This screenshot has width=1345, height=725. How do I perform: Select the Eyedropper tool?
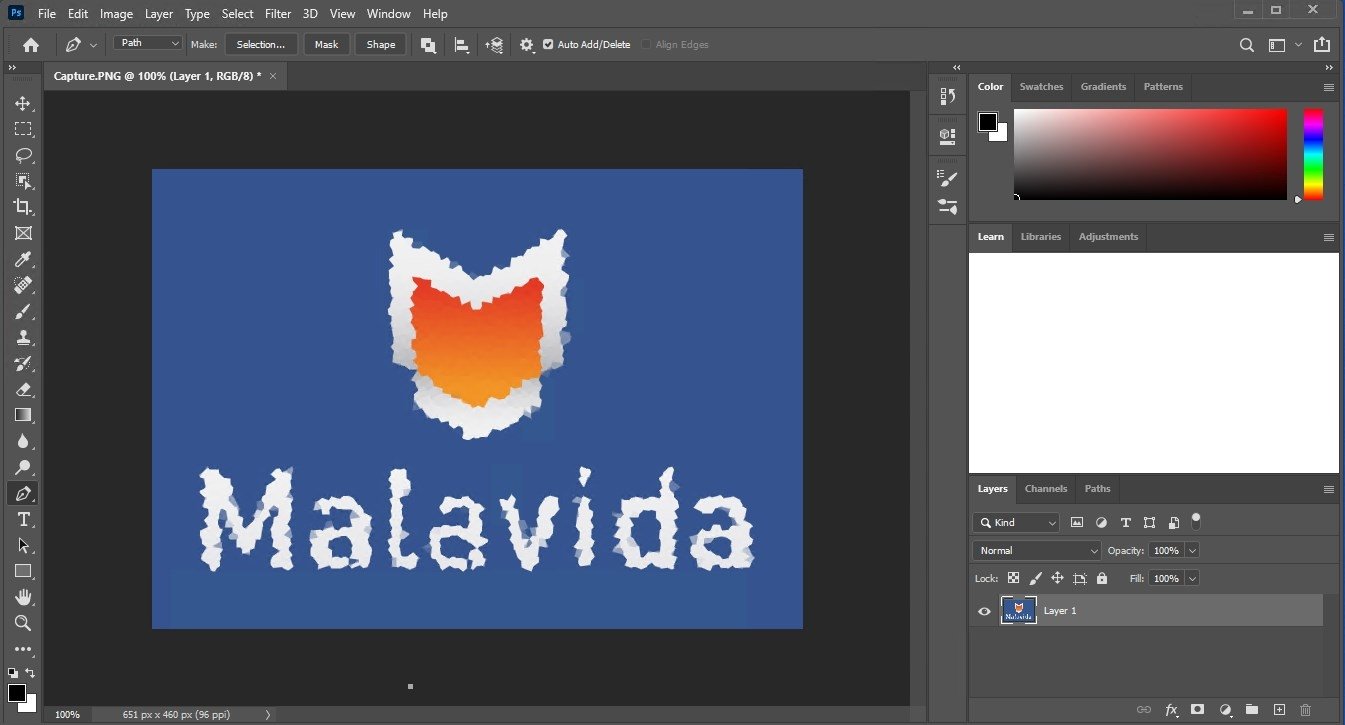point(23,259)
